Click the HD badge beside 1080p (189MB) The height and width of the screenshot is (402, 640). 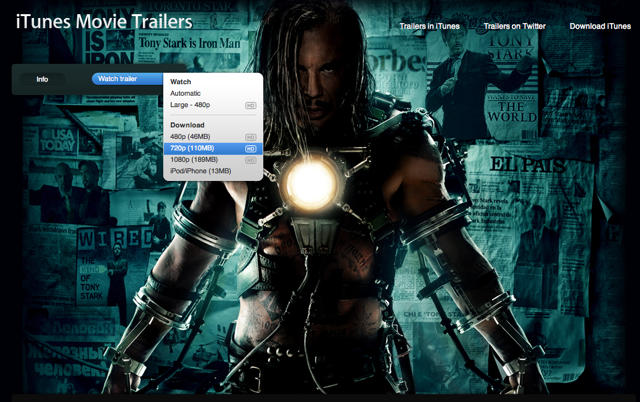[250, 160]
